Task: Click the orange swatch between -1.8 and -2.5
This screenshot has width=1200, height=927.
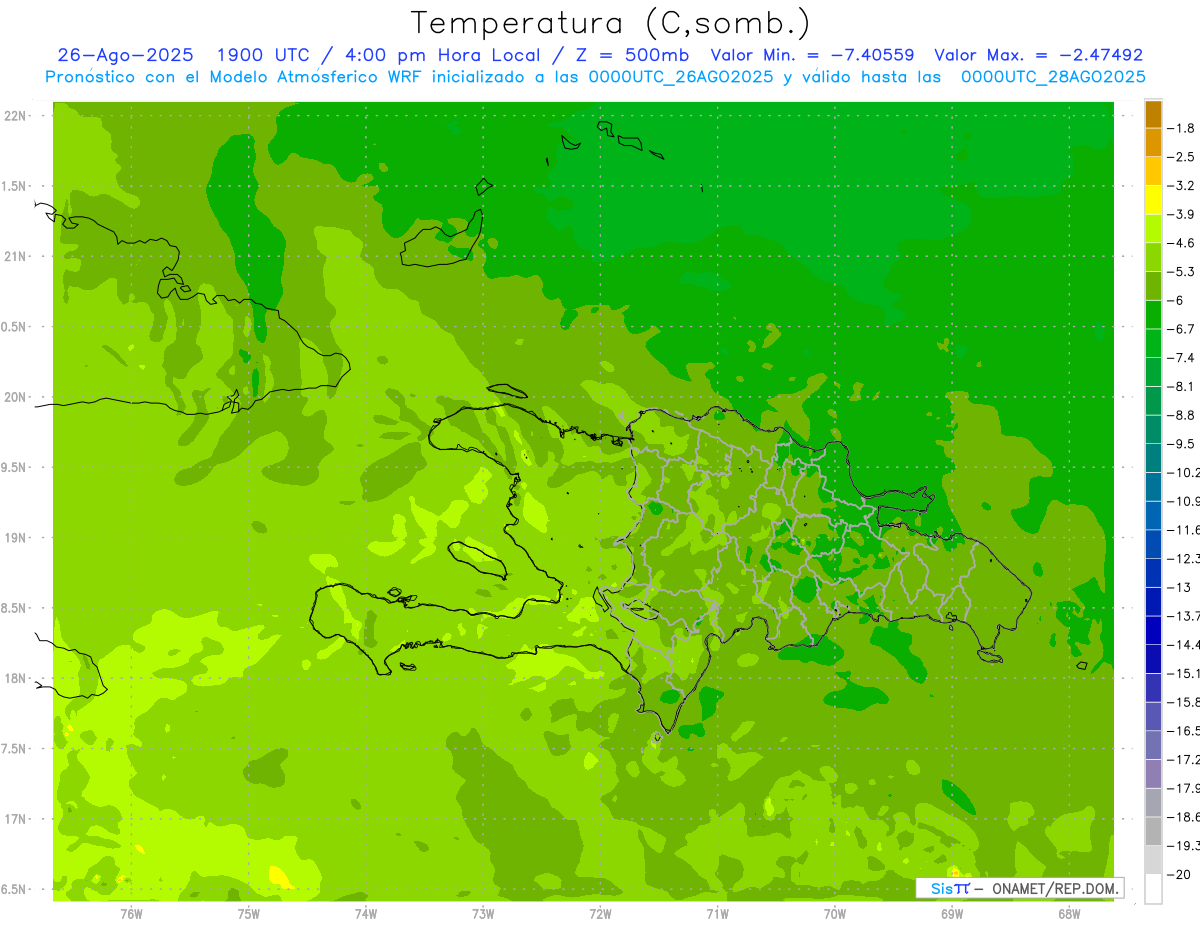Action: pos(1153,142)
